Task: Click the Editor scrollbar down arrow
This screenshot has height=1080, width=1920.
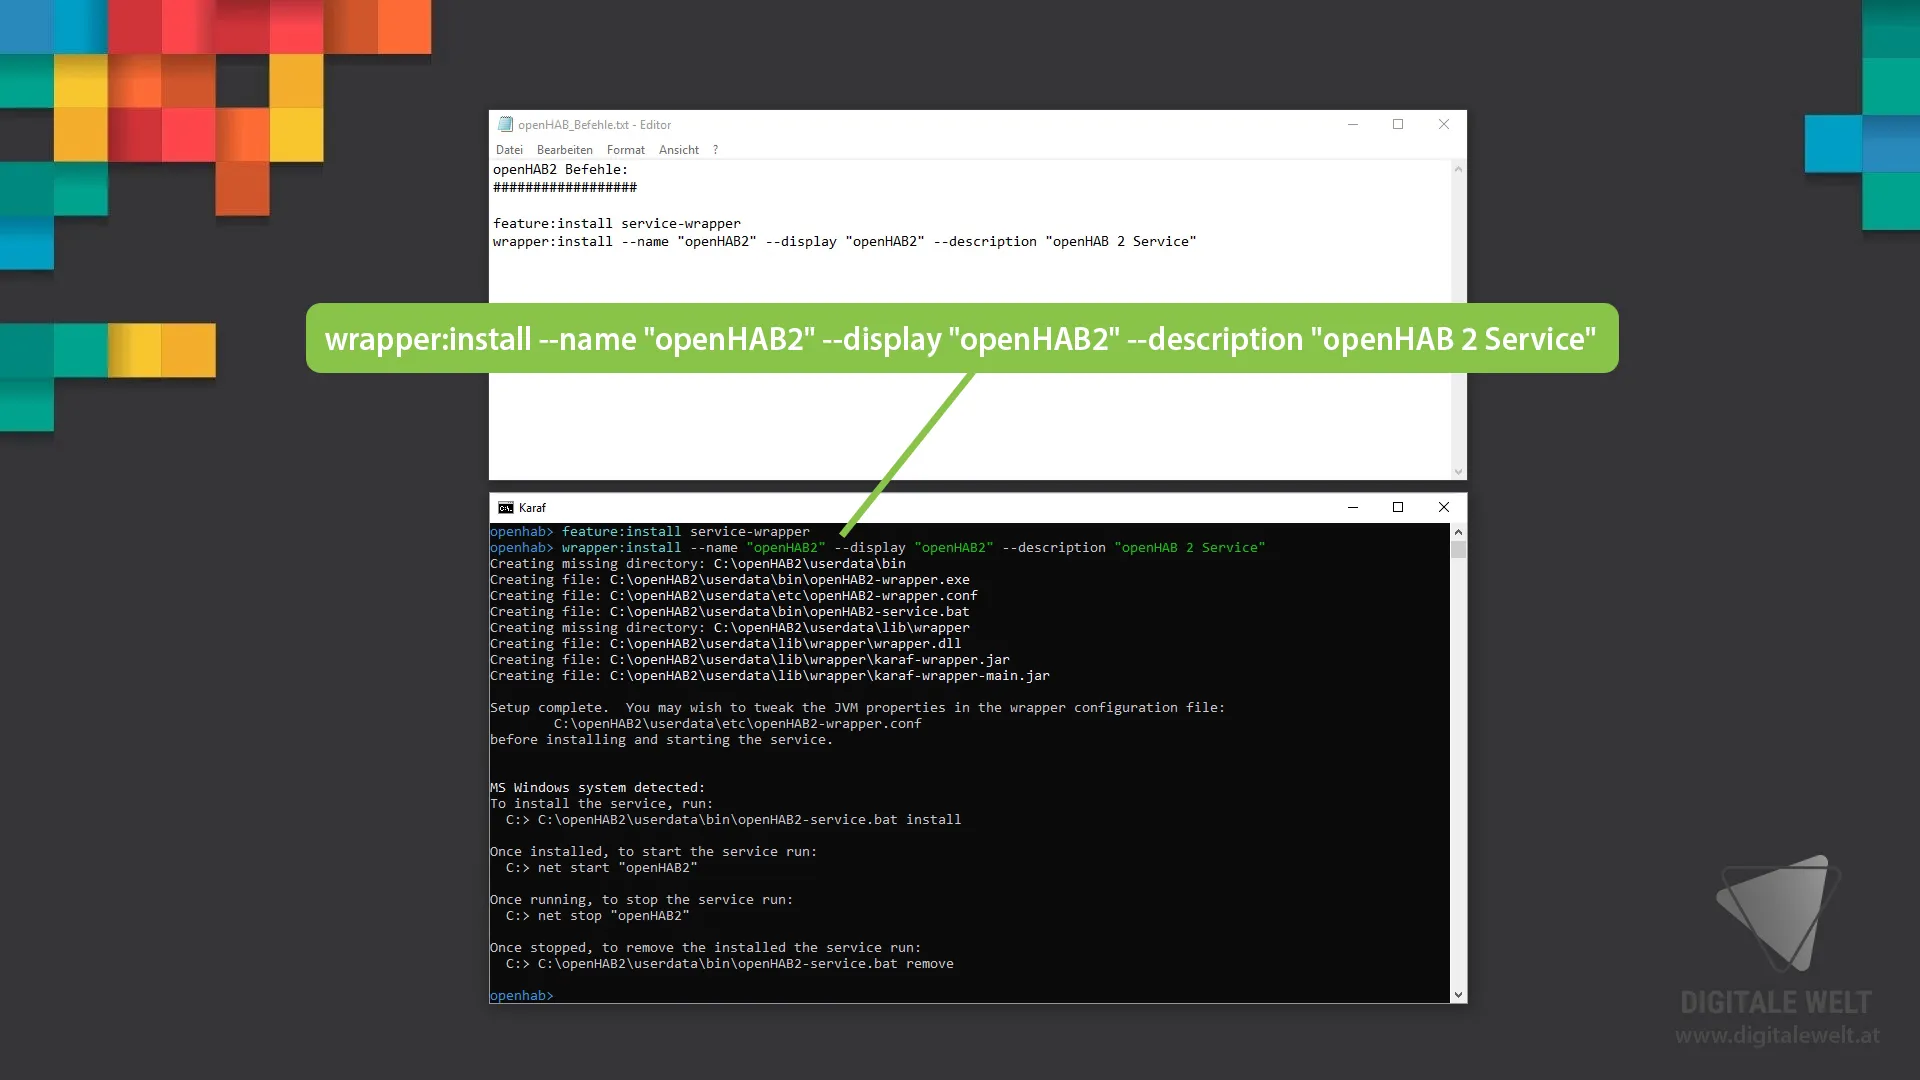Action: click(x=1458, y=471)
